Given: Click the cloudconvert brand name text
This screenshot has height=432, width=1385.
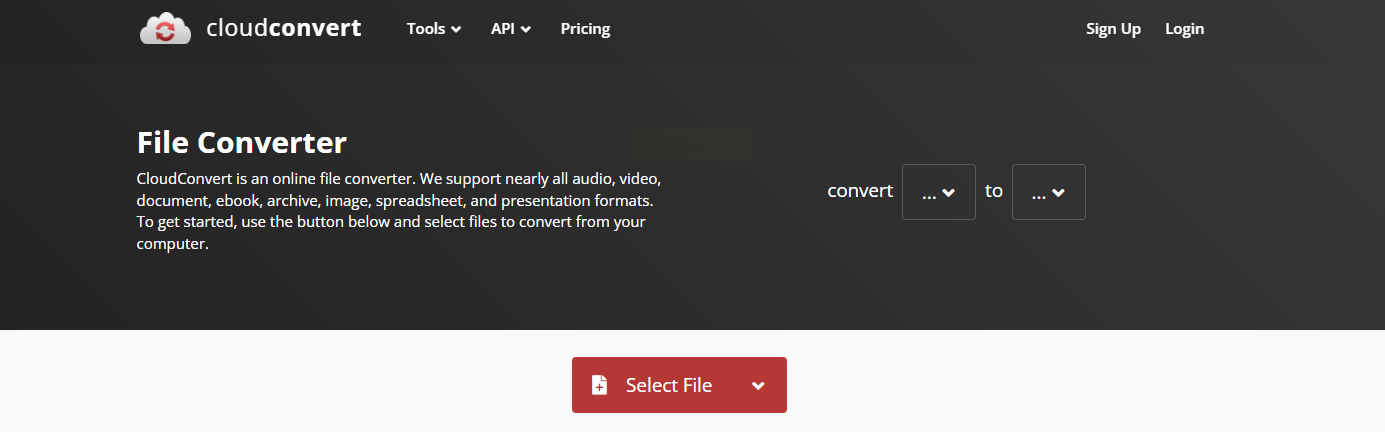Looking at the screenshot, I should pos(283,28).
